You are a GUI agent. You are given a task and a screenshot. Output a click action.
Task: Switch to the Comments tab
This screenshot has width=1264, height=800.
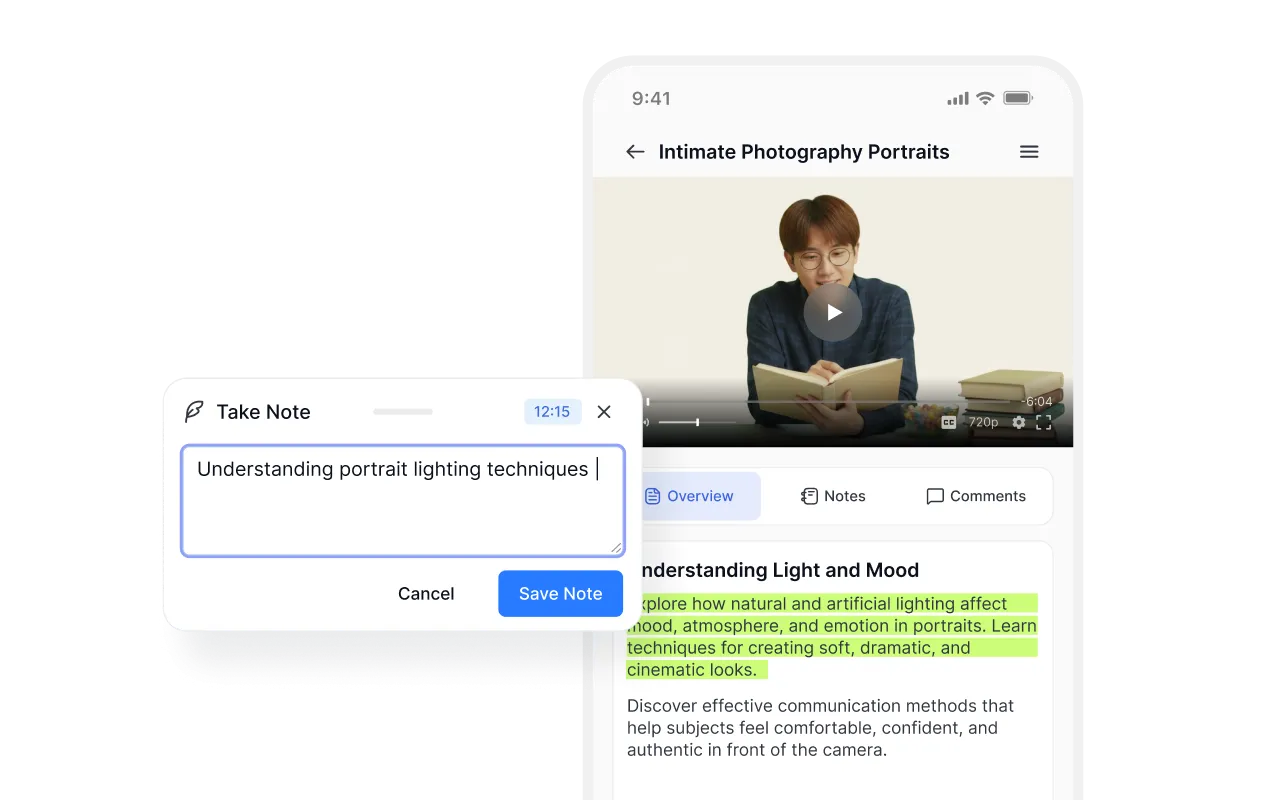pos(976,496)
